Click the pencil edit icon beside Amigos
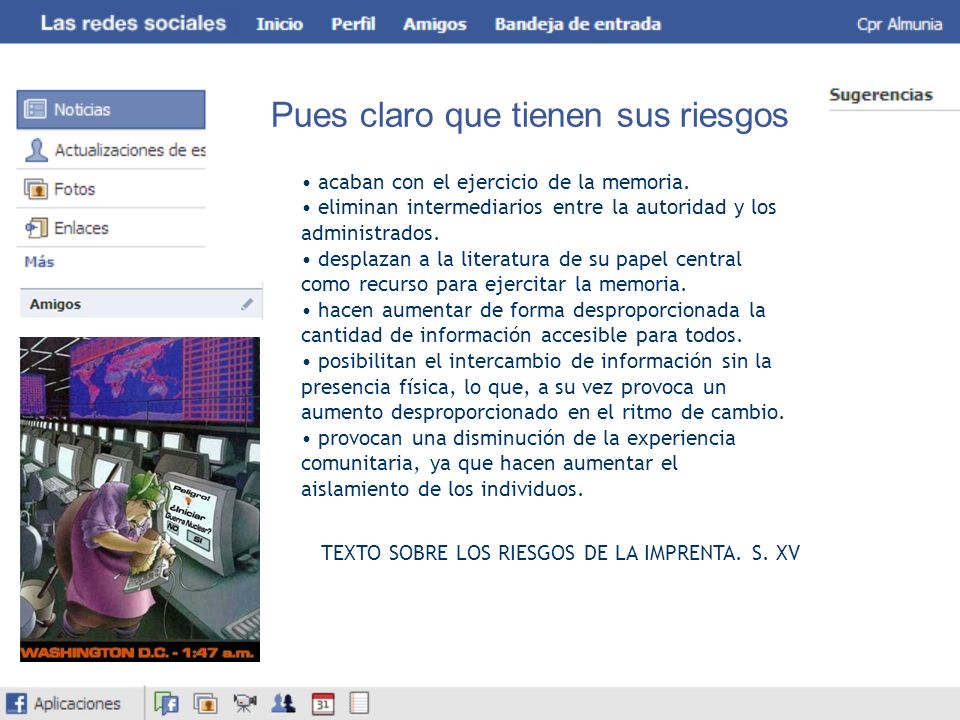The height and width of the screenshot is (720, 960). point(247,304)
